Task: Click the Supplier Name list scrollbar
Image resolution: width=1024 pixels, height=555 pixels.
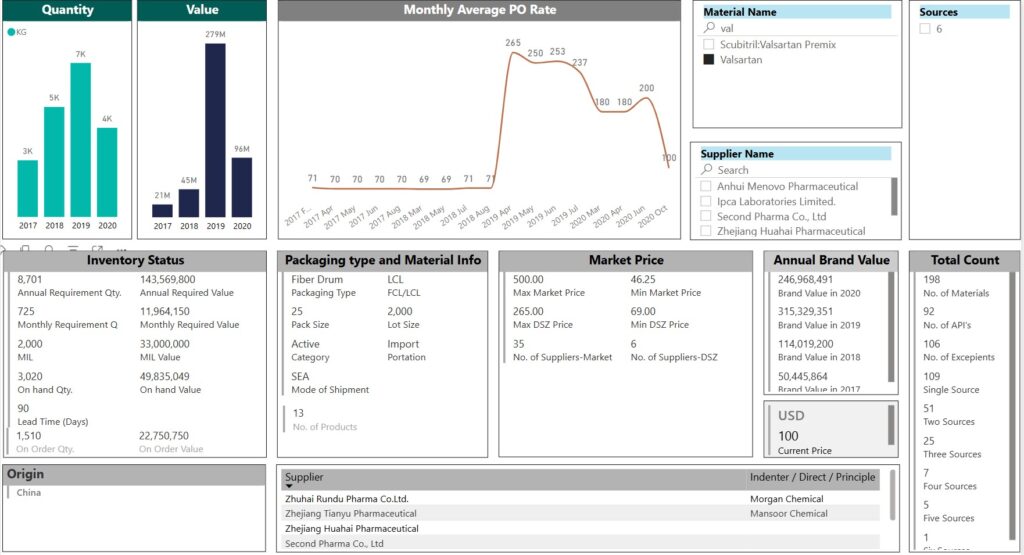Action: pyautogui.click(x=894, y=196)
